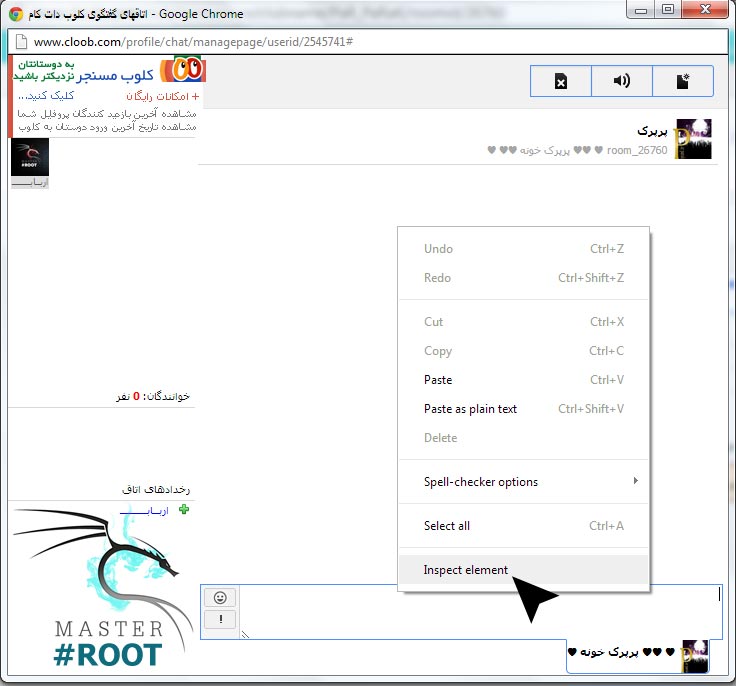Toggle the chat sound speaker icon

(x=621, y=81)
